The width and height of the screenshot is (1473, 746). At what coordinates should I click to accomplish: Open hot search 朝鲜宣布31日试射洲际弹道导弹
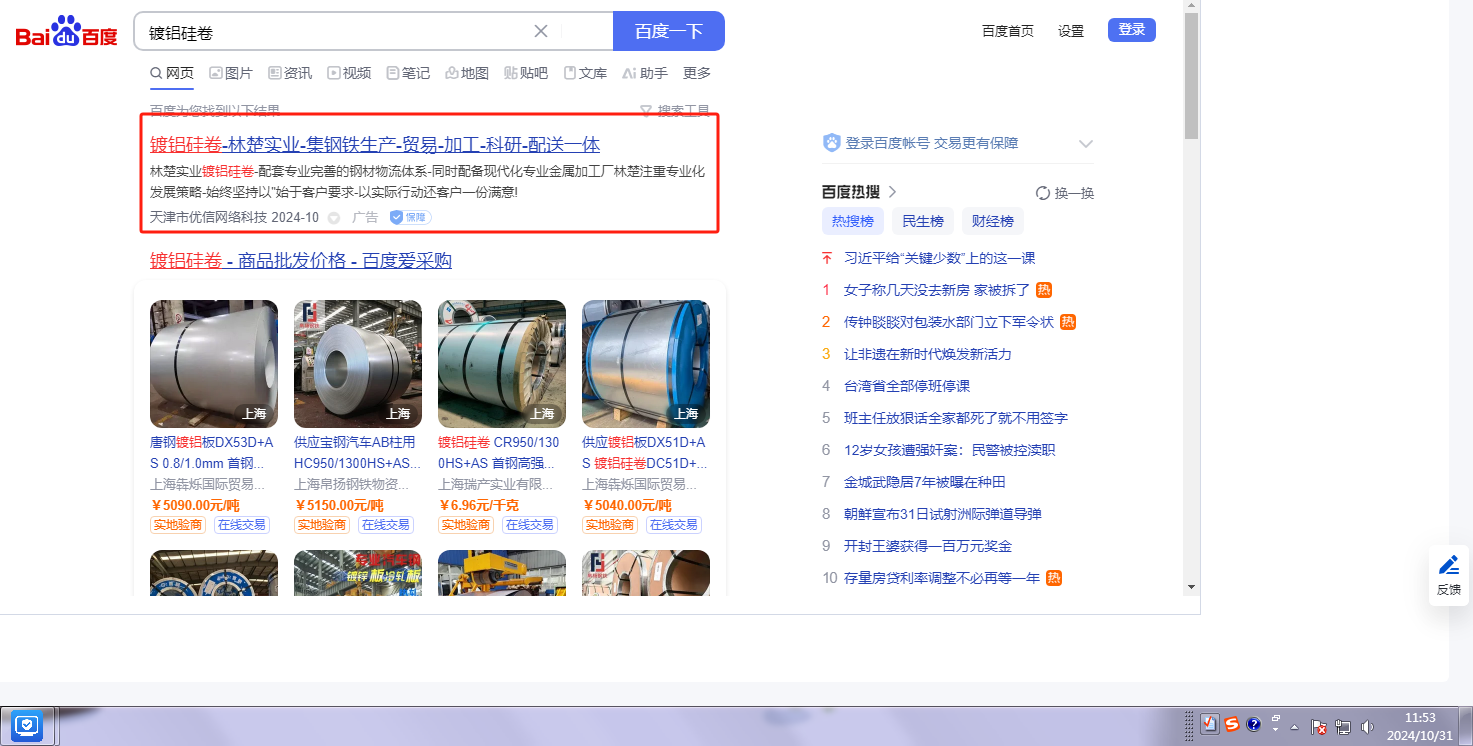[x=943, y=514]
